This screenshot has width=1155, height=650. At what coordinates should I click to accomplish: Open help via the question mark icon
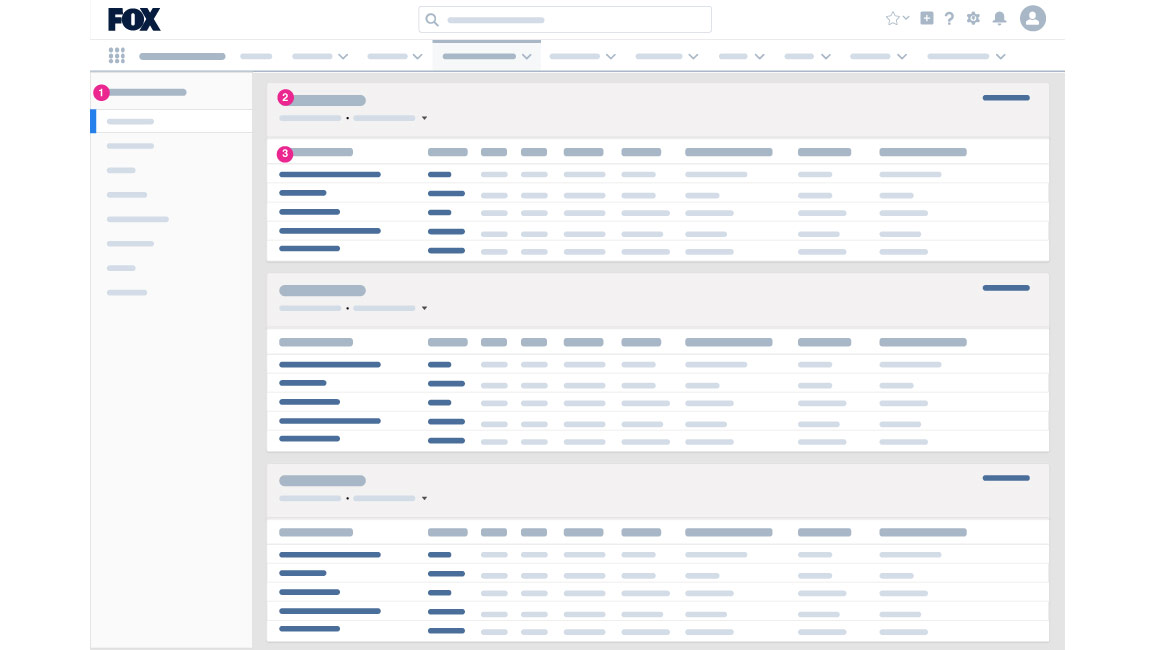click(949, 18)
